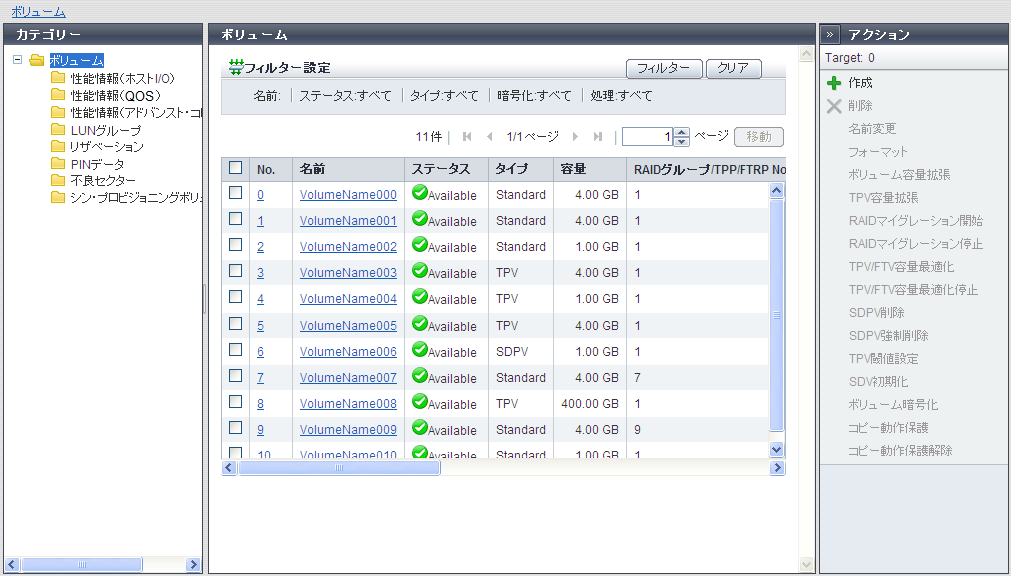
Task: Click the previous page arrow icon
Action: (489, 137)
